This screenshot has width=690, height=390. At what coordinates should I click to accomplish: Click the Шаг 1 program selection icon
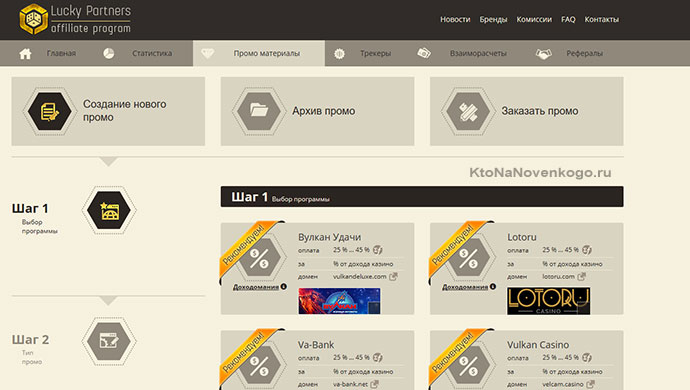pyautogui.click(x=109, y=210)
